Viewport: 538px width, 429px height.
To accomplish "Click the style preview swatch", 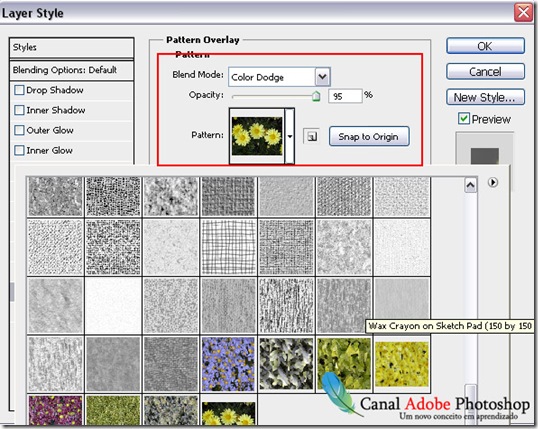I will tap(484, 156).
